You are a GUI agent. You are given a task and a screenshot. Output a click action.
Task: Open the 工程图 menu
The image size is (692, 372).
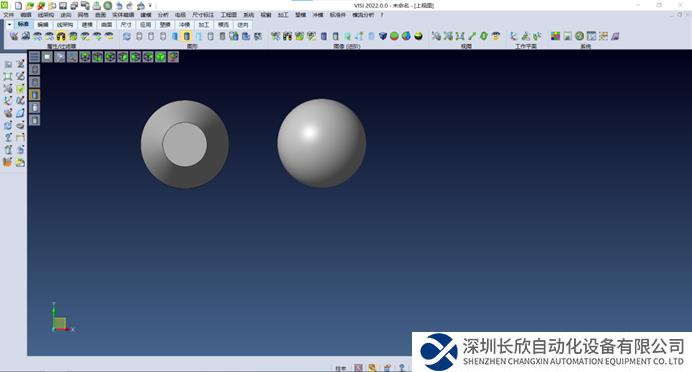tap(229, 15)
